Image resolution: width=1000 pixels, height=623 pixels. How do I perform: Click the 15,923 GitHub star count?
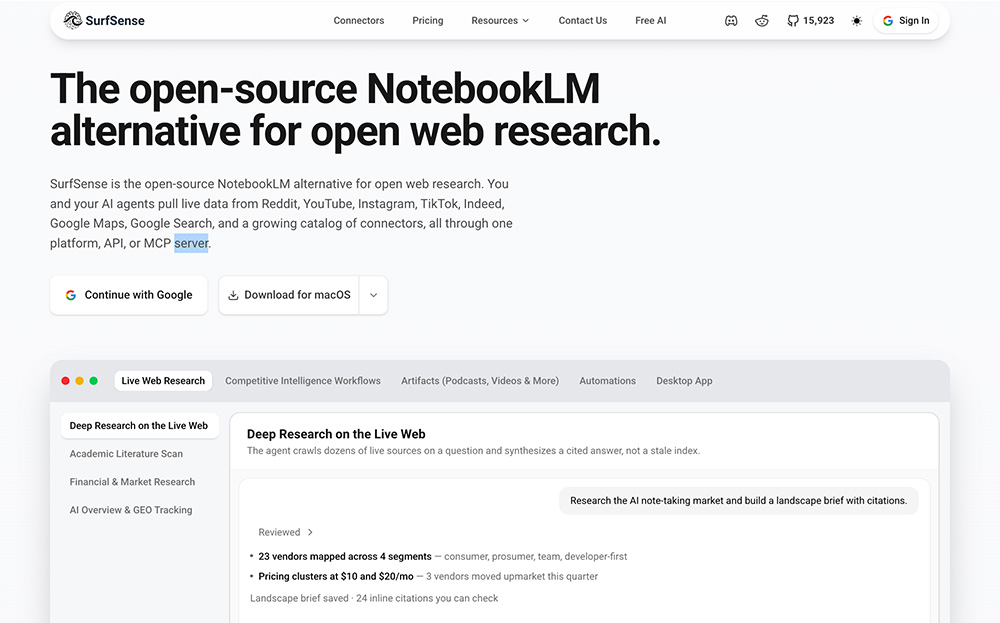818,20
